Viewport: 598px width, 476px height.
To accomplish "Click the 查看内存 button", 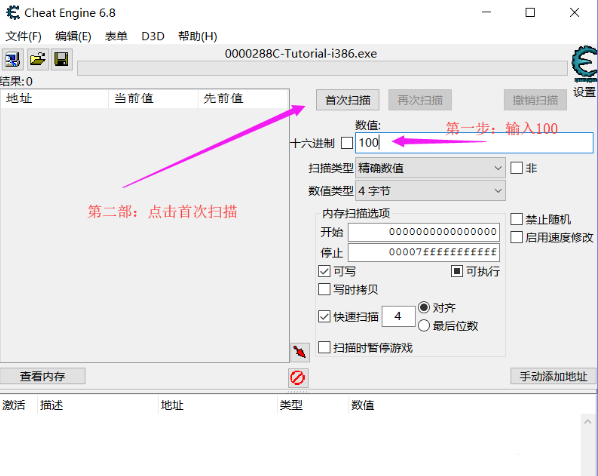I will [43, 376].
